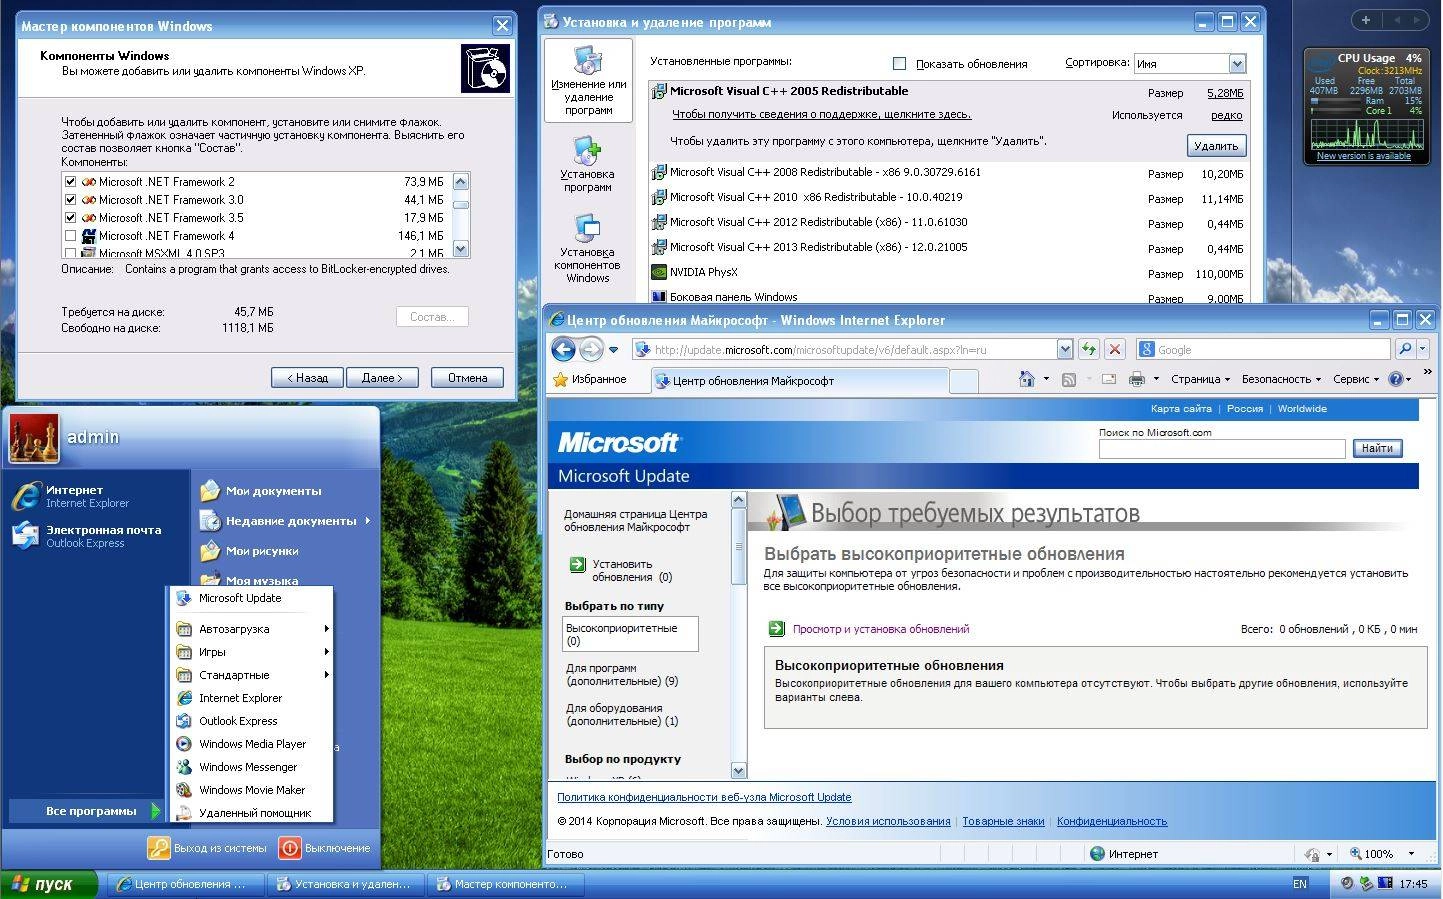Open IE Help question mark icon
This screenshot has width=1443, height=899.
pyautogui.click(x=1396, y=379)
